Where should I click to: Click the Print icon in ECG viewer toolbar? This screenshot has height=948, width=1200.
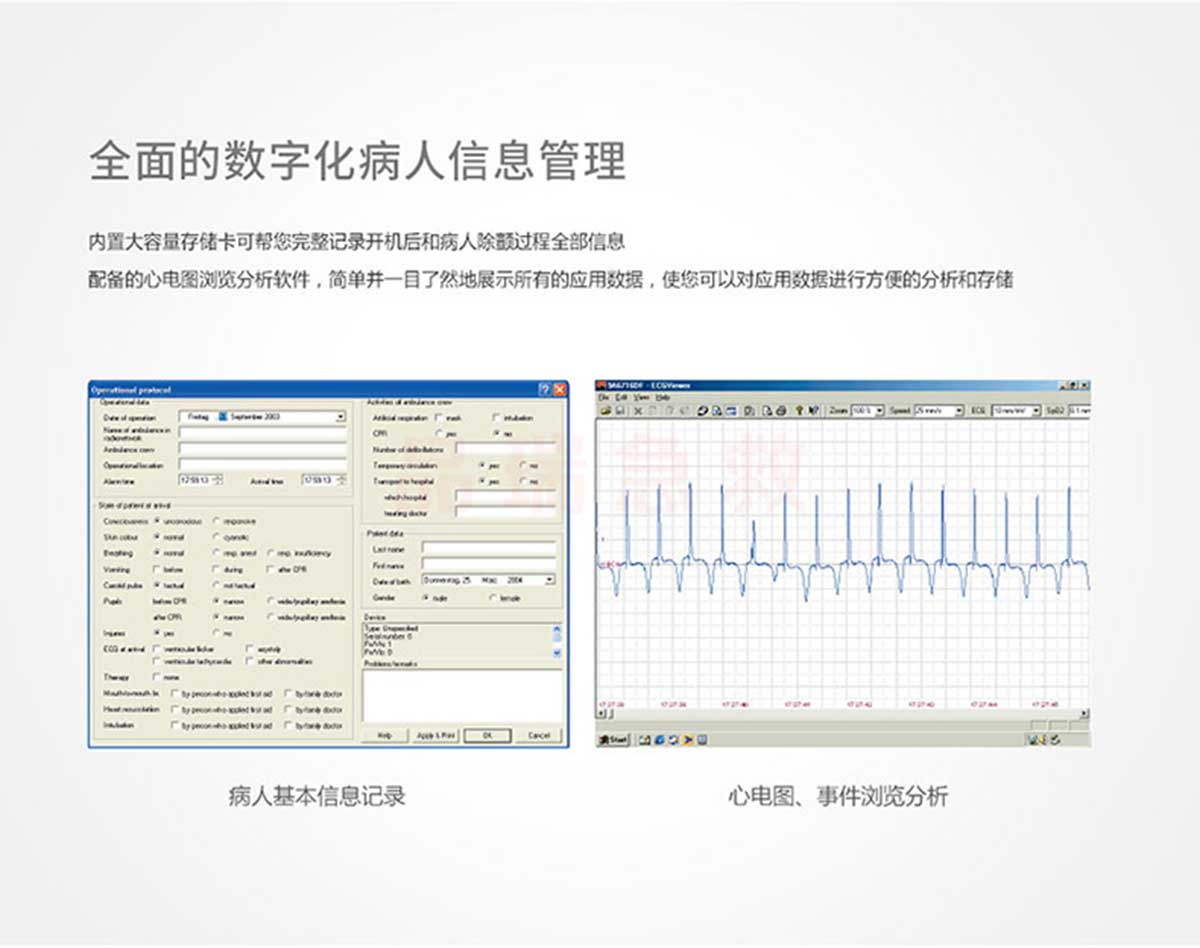[781, 411]
